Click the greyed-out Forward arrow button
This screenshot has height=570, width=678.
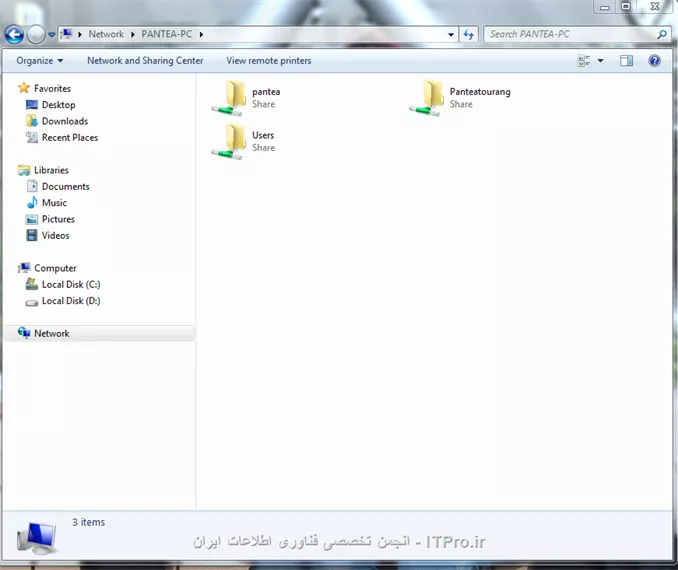pyautogui.click(x=36, y=35)
